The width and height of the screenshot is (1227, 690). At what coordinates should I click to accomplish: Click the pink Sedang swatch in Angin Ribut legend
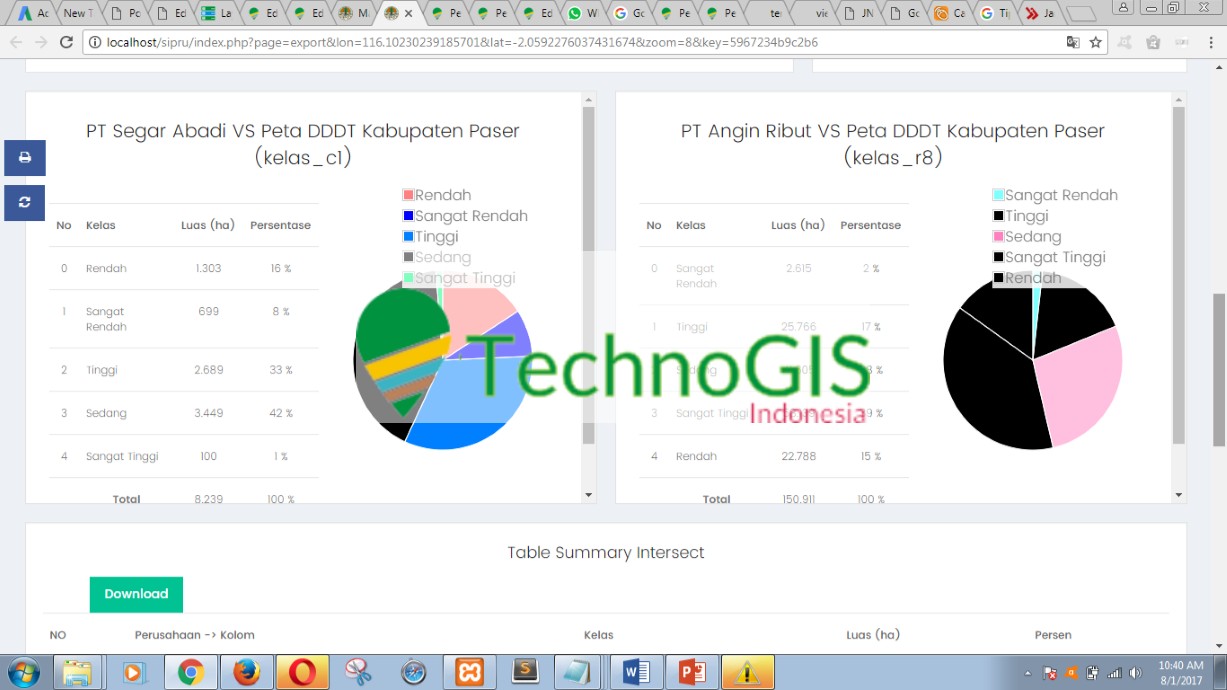tap(998, 237)
